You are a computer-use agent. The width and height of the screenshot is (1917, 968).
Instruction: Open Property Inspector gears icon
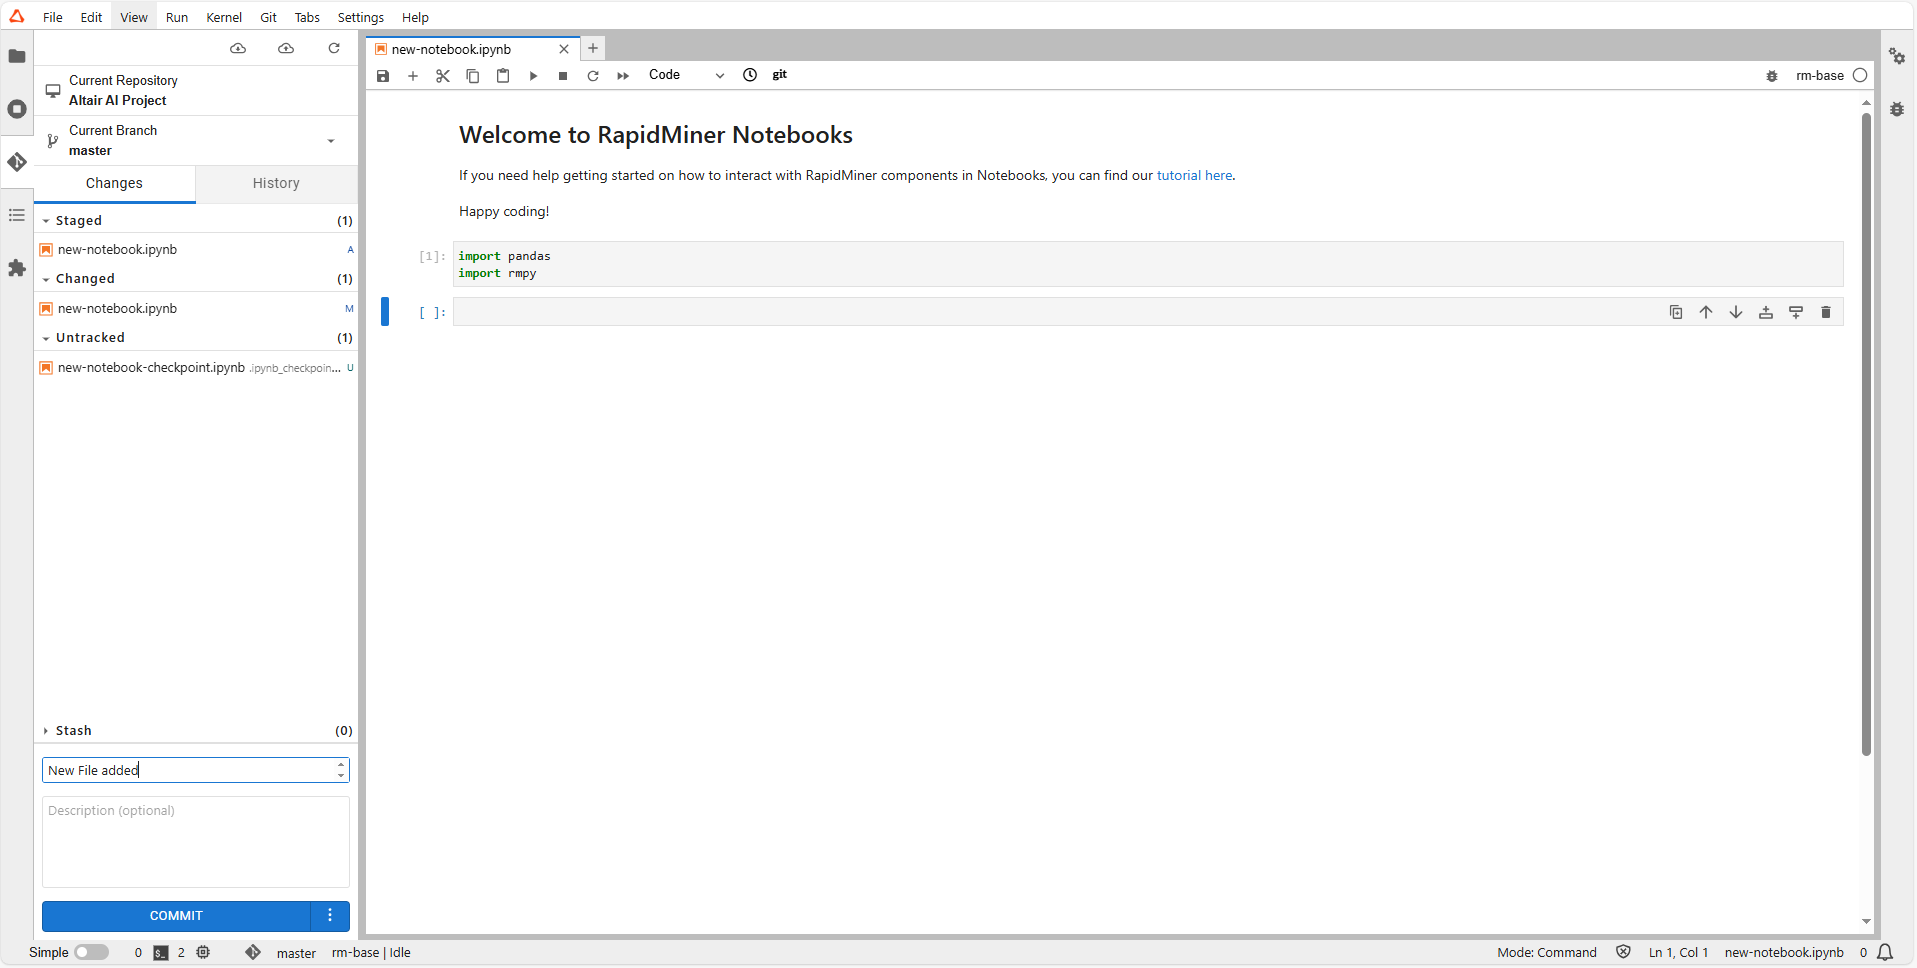click(1897, 56)
